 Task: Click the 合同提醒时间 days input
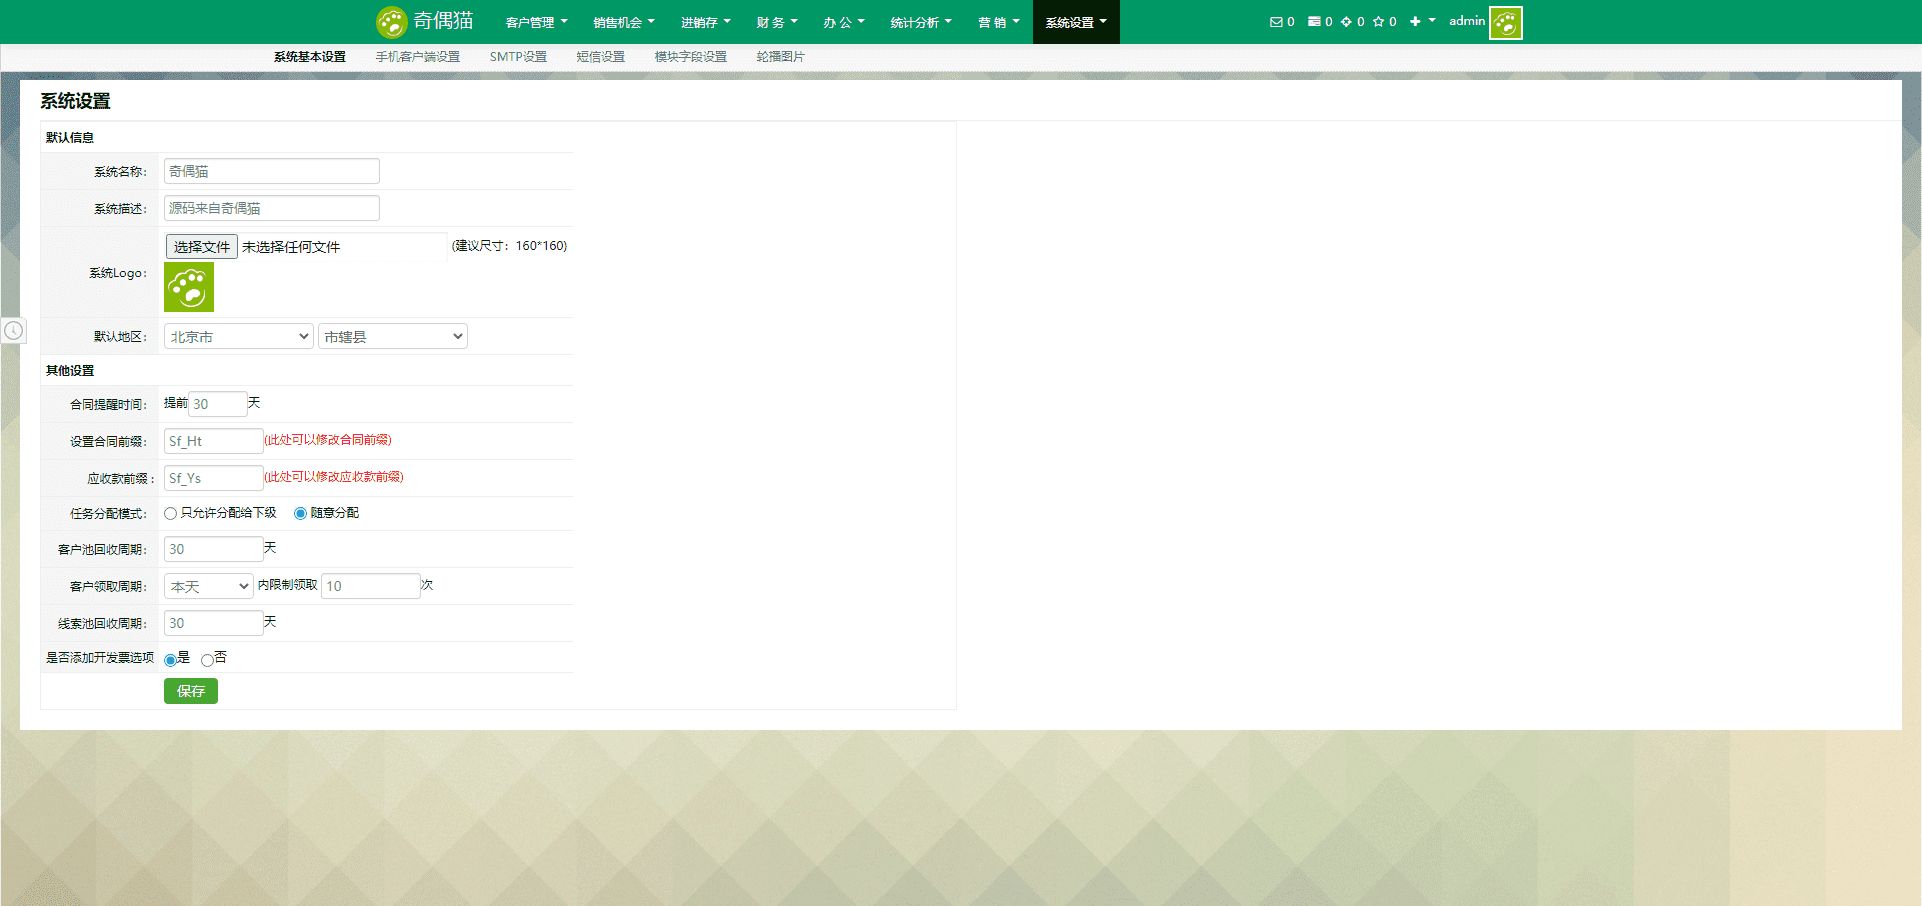tap(218, 404)
